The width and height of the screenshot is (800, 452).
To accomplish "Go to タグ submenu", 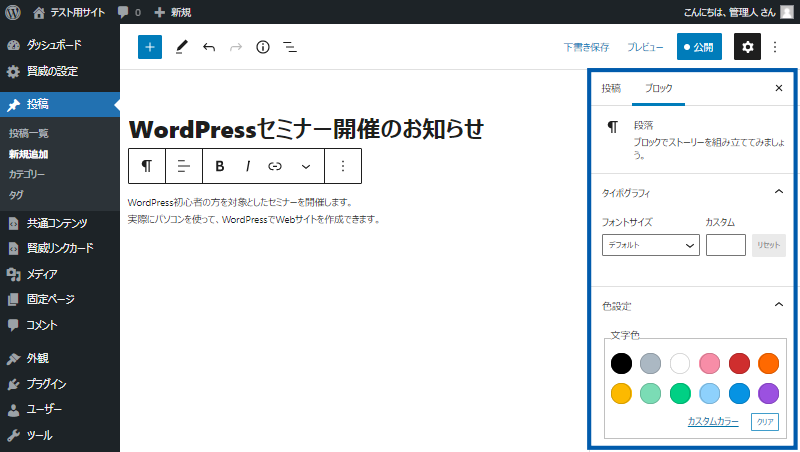I will click(16, 194).
